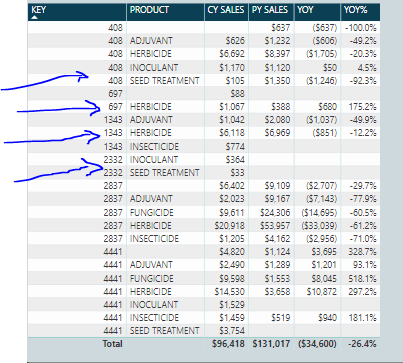Image resolution: width=403 pixels, height=363 pixels.
Task: Toggle the sort arrow under KEY
Action: [34, 17]
